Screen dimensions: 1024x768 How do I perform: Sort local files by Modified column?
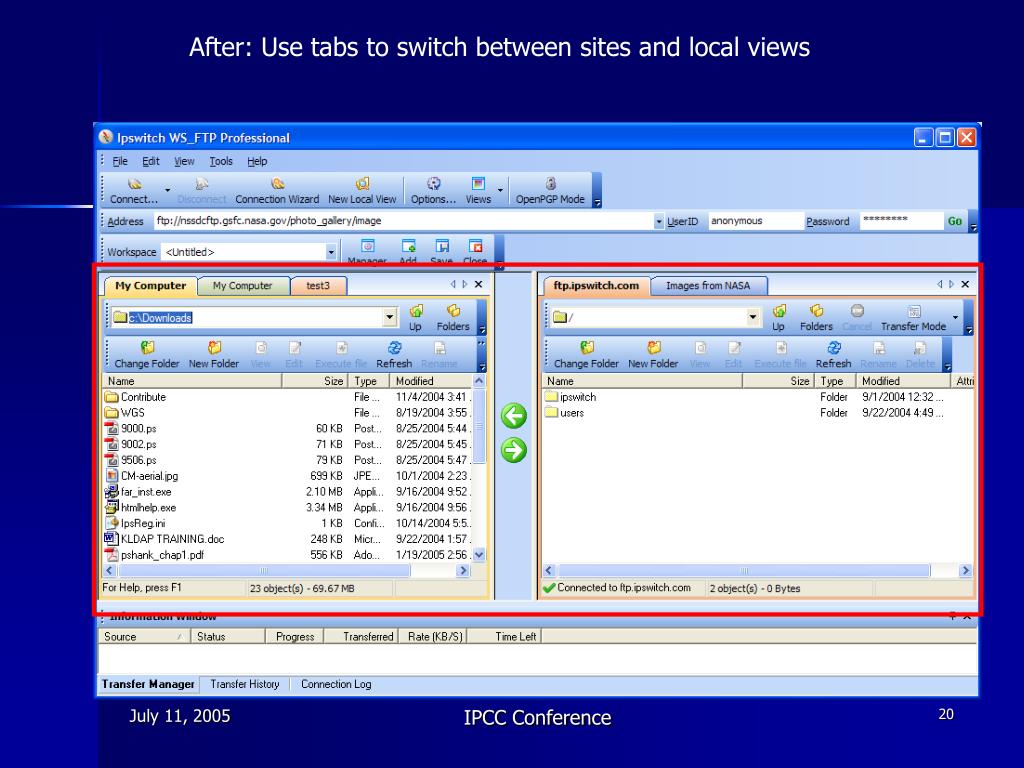[431, 381]
